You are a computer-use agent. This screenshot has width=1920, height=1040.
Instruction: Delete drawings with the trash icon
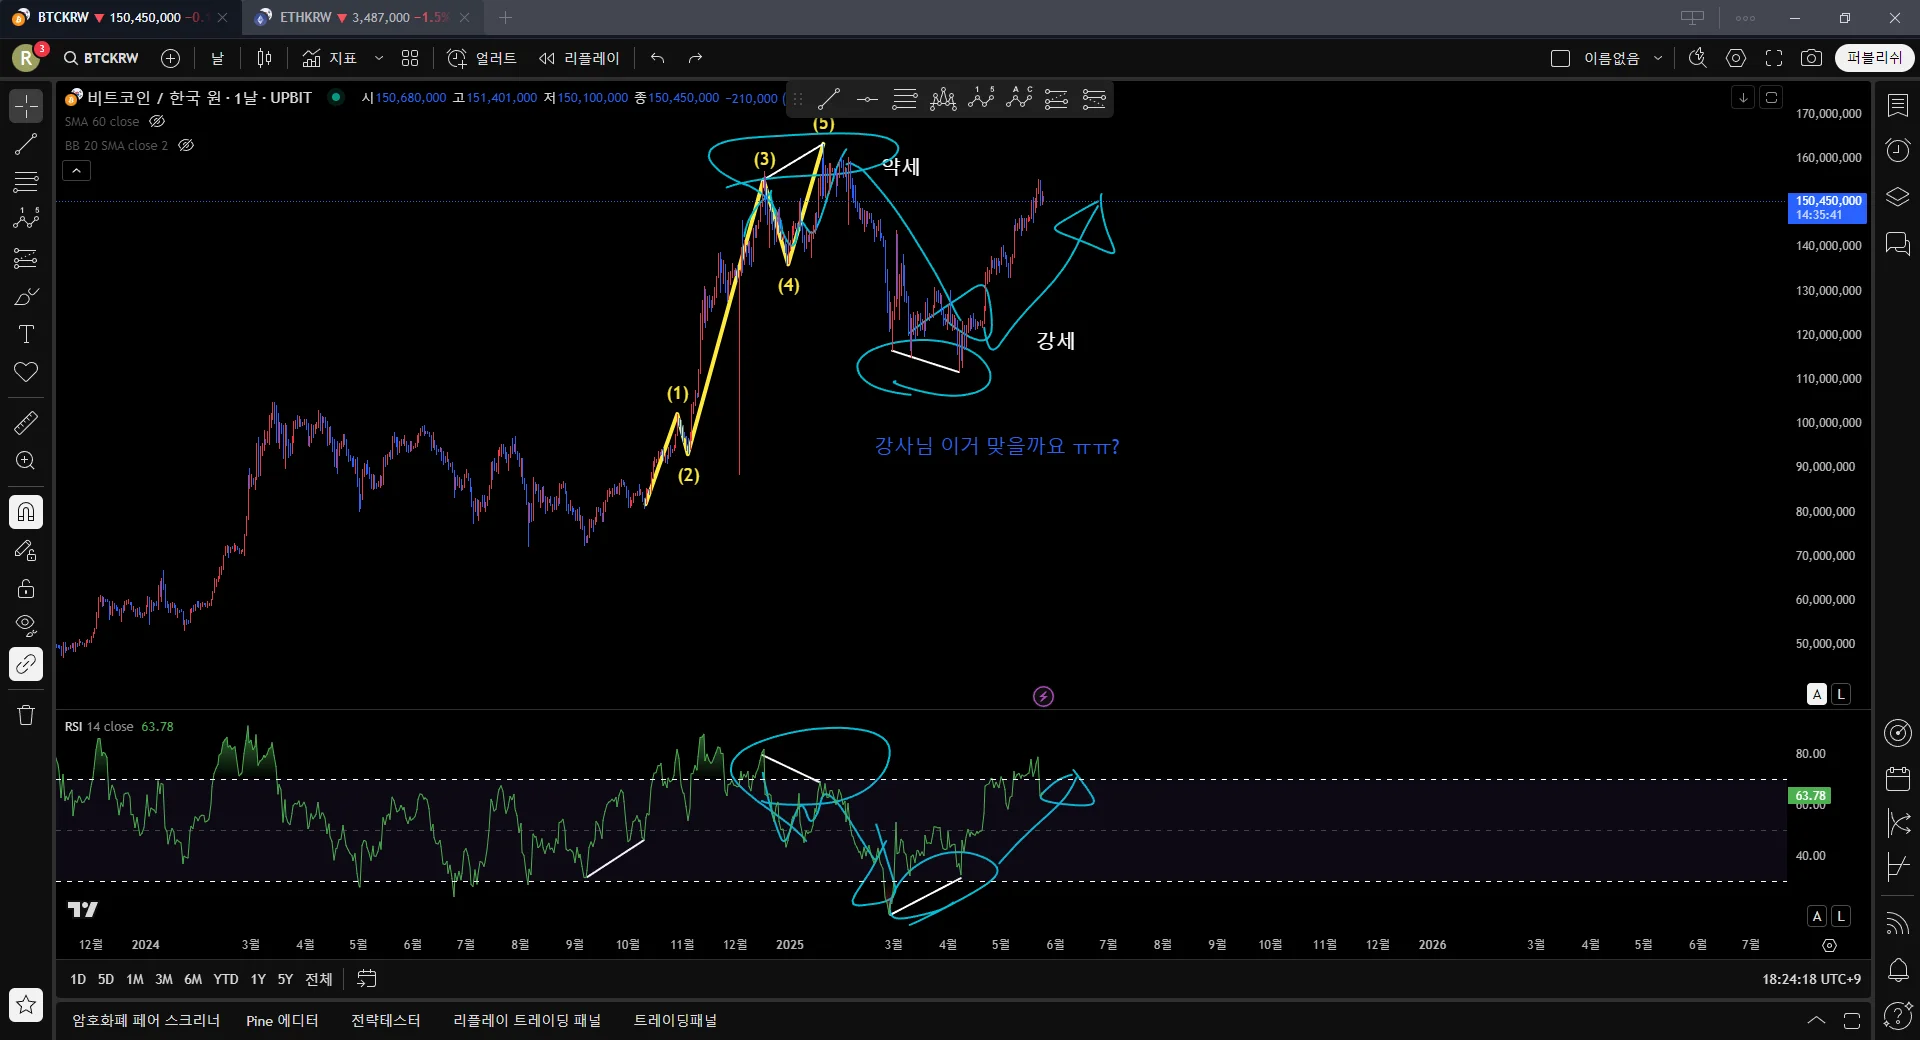tap(26, 715)
